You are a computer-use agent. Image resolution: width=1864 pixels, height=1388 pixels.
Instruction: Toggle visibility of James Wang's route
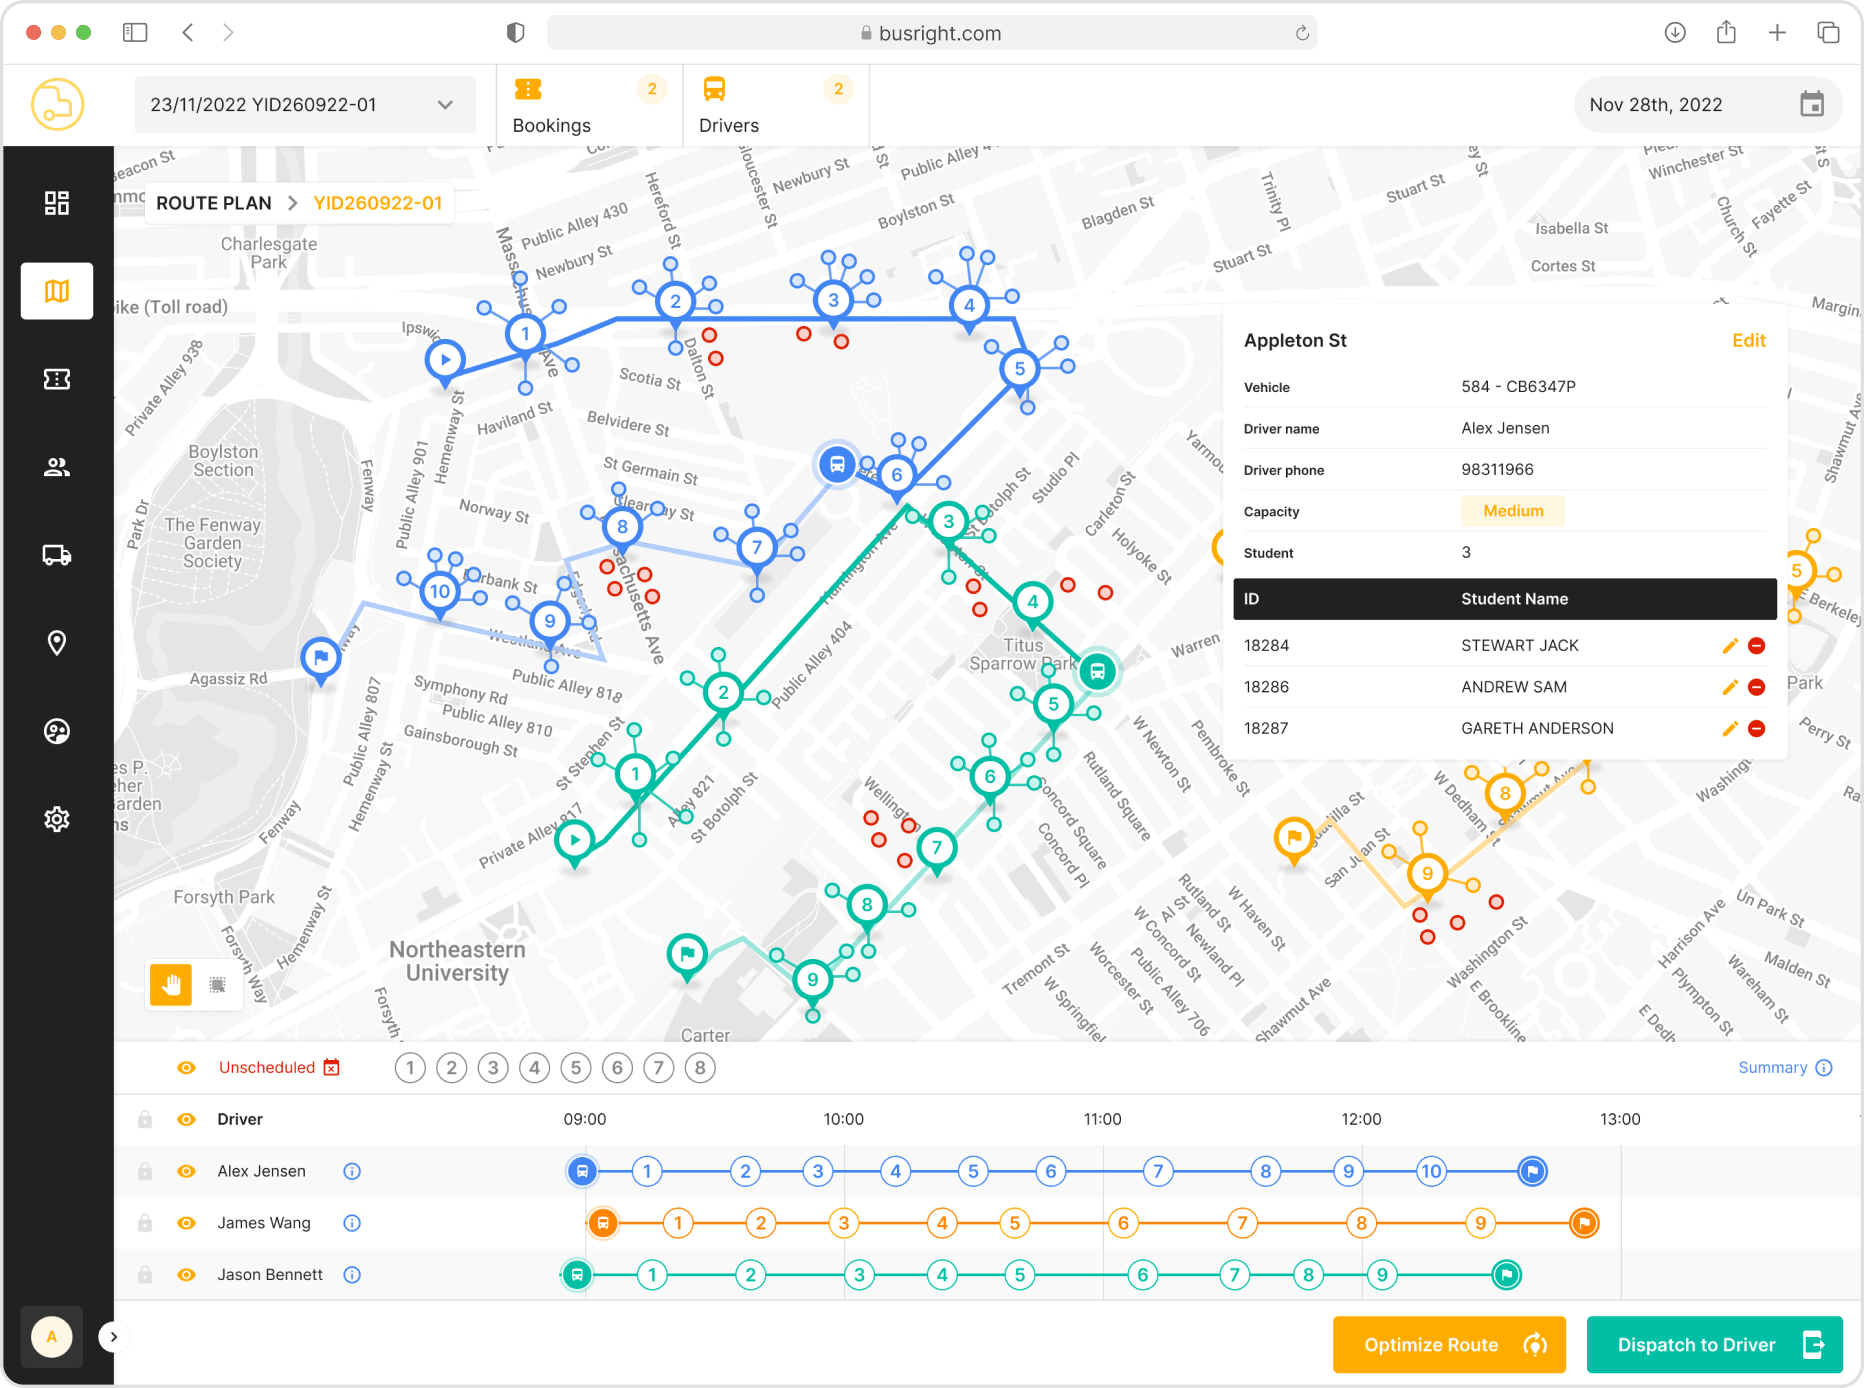pyautogui.click(x=186, y=1222)
